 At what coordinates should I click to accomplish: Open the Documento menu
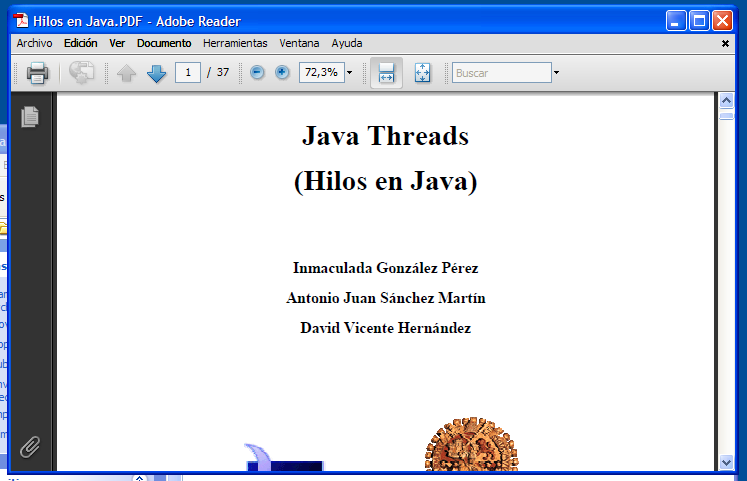(x=164, y=43)
